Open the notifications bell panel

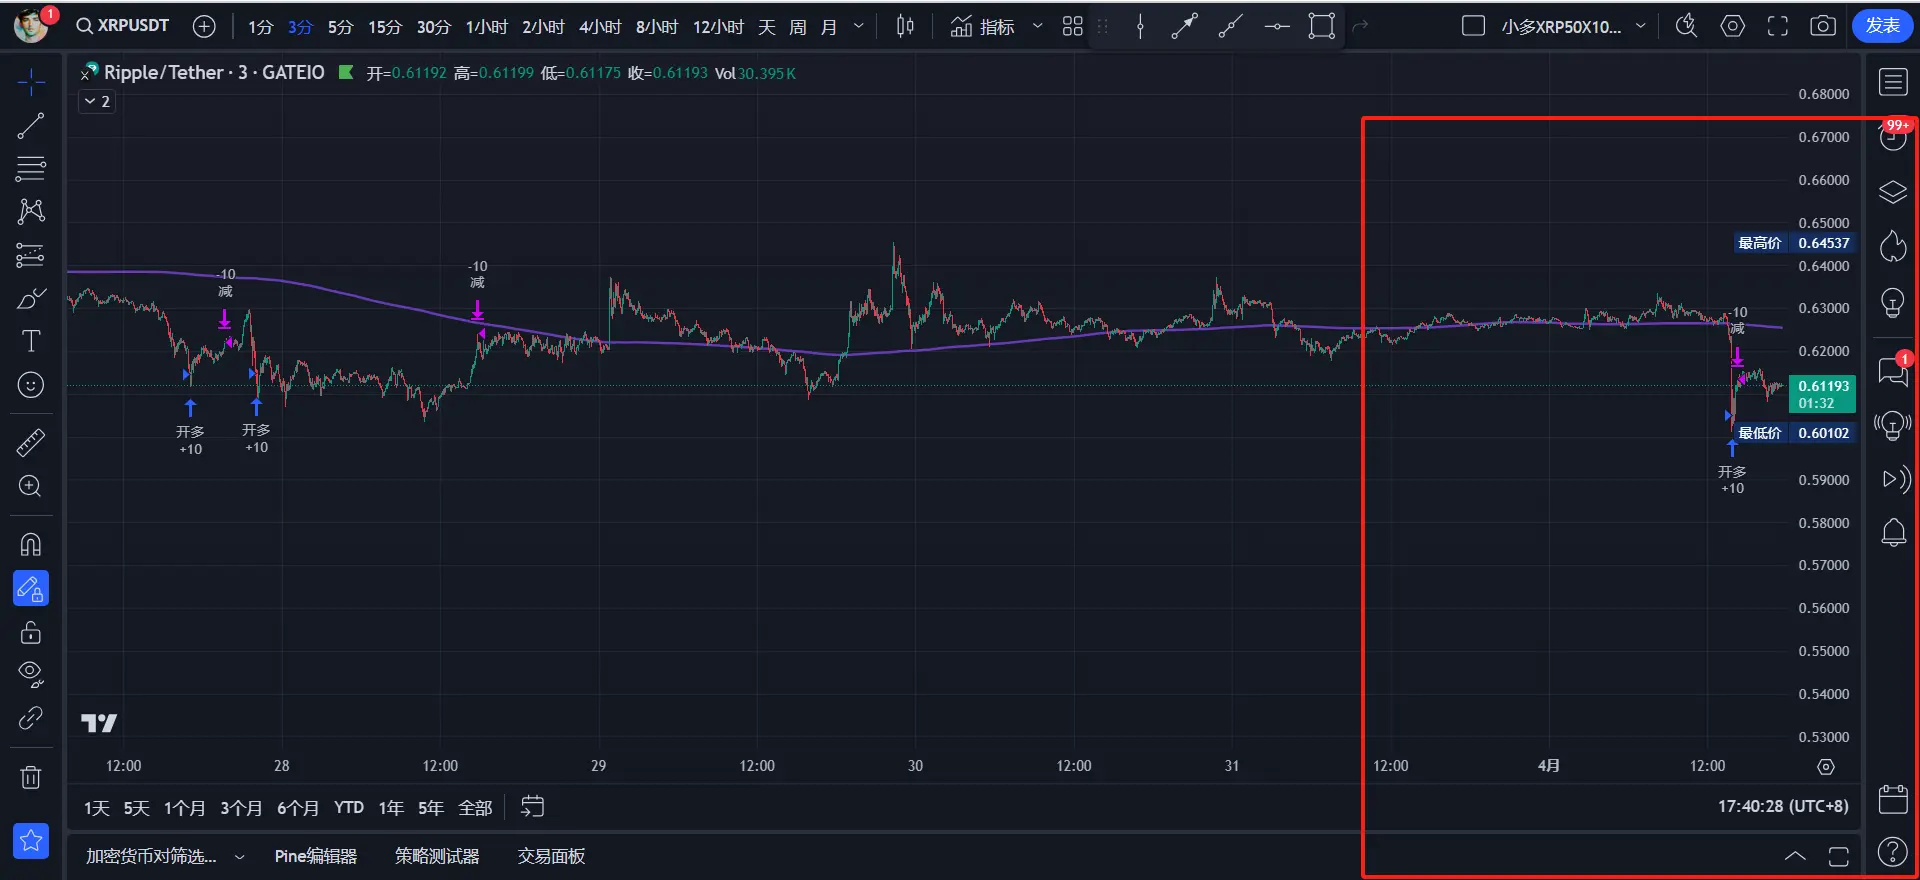point(1893,533)
